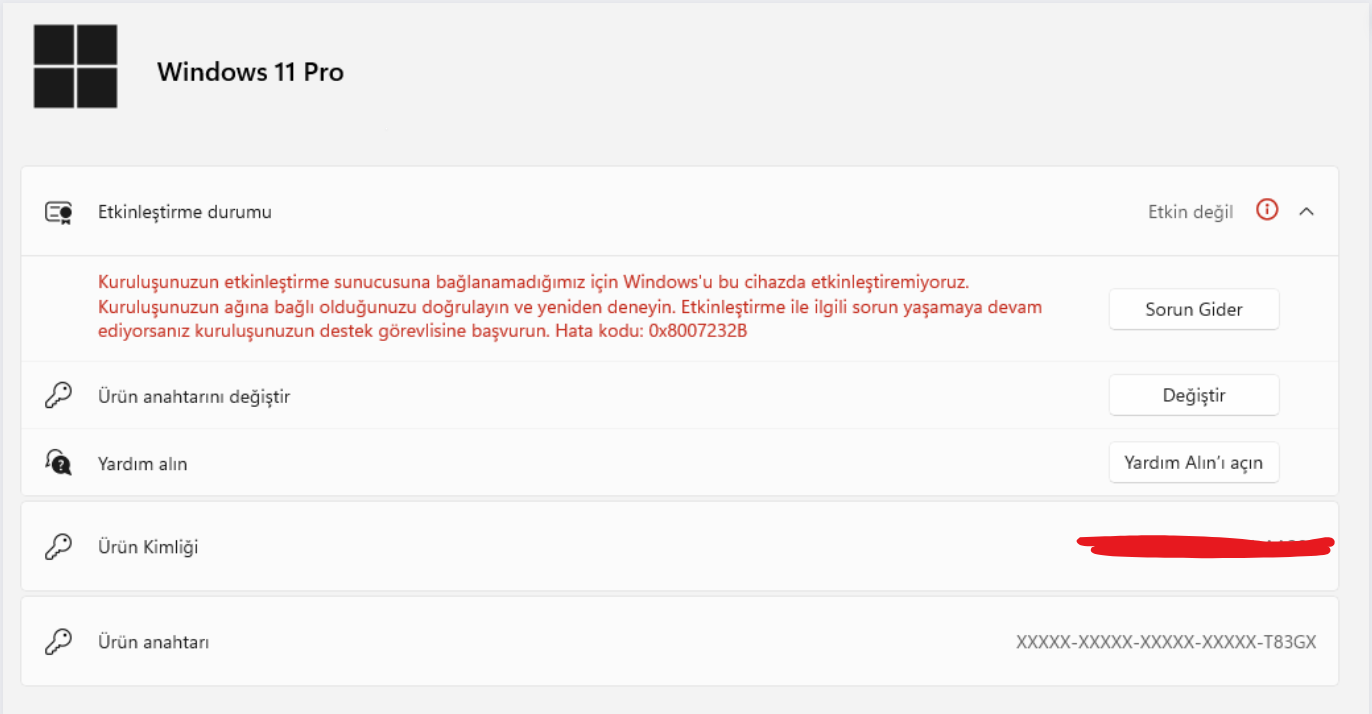This screenshot has width=1372, height=714.
Task: Click the help headset icon next to Yardım alın
Action: (x=59, y=462)
